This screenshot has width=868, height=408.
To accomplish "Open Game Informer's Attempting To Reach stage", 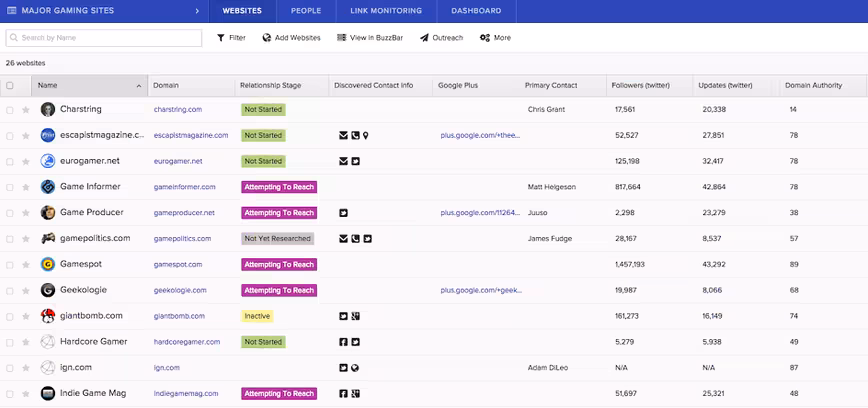I will 279,187.
